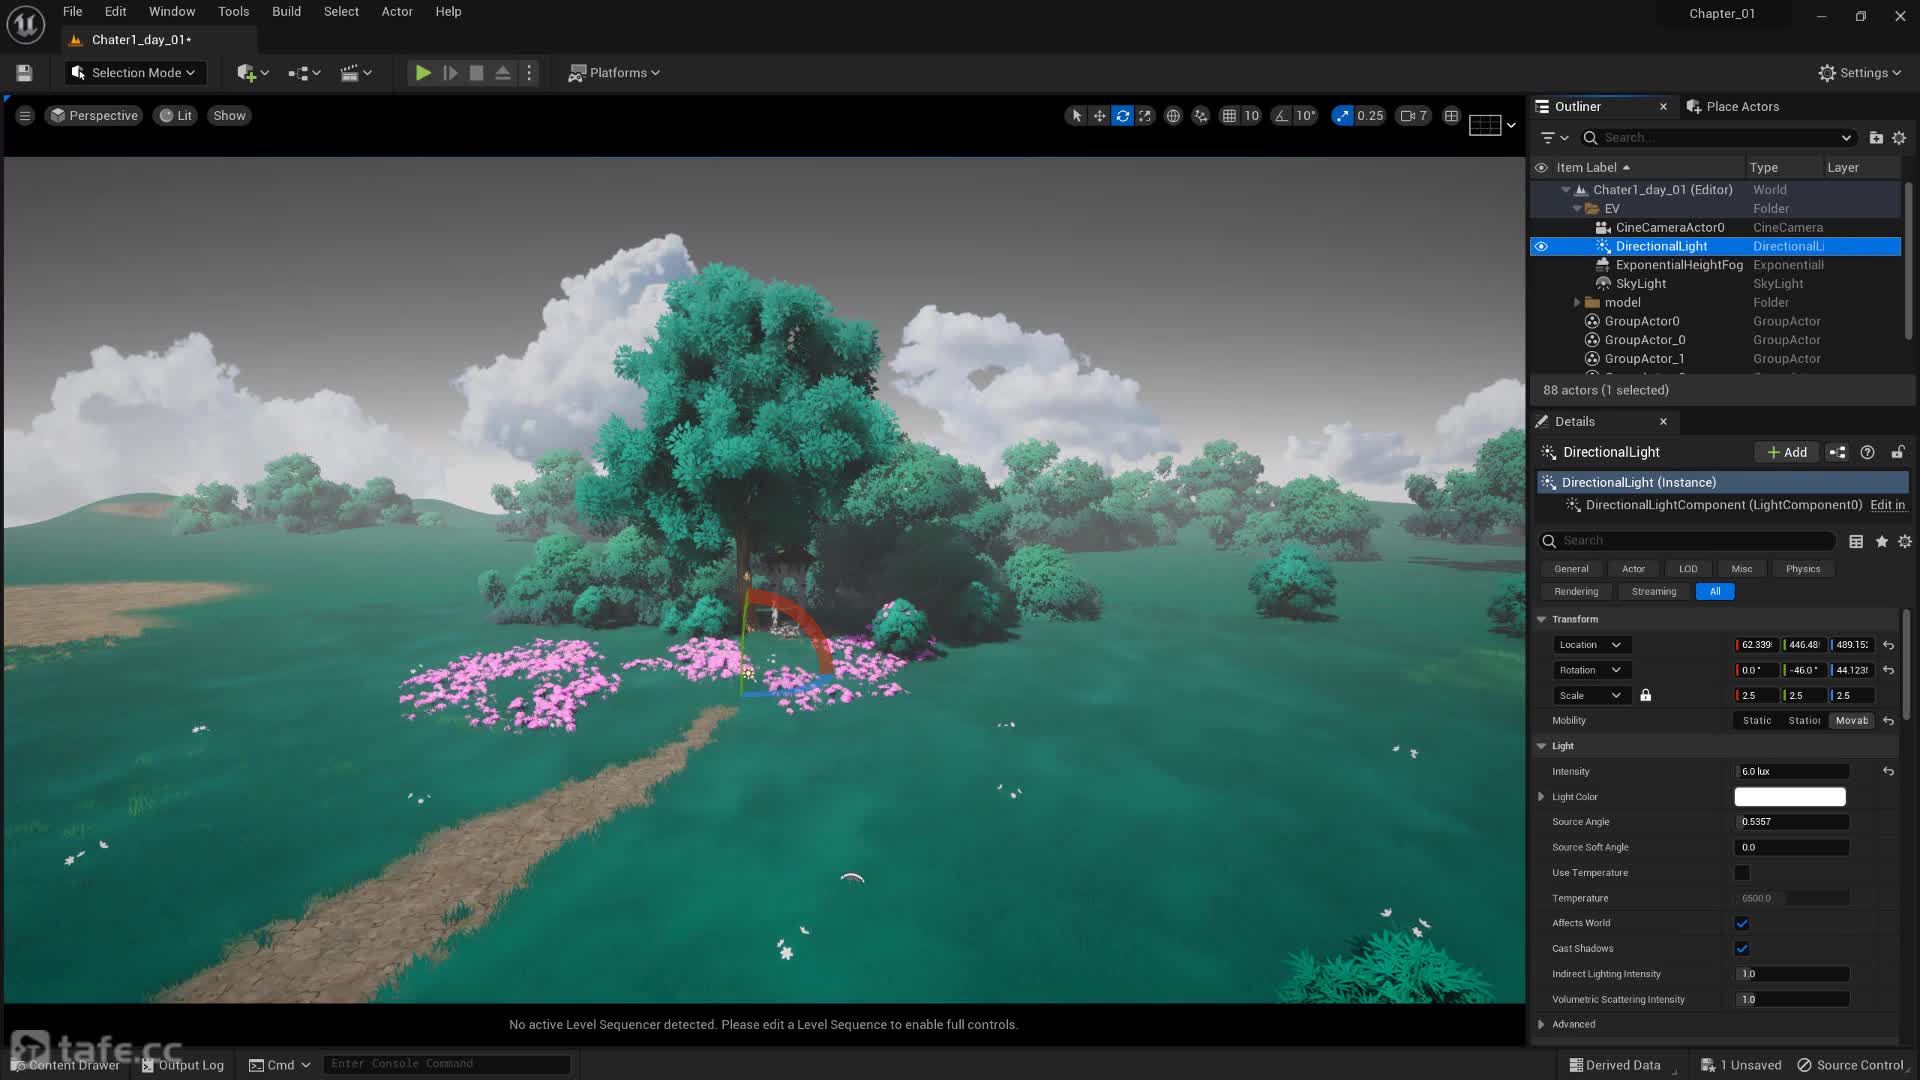The width and height of the screenshot is (1920, 1080).
Task: Select the Translate move tool
Action: click(x=1099, y=116)
